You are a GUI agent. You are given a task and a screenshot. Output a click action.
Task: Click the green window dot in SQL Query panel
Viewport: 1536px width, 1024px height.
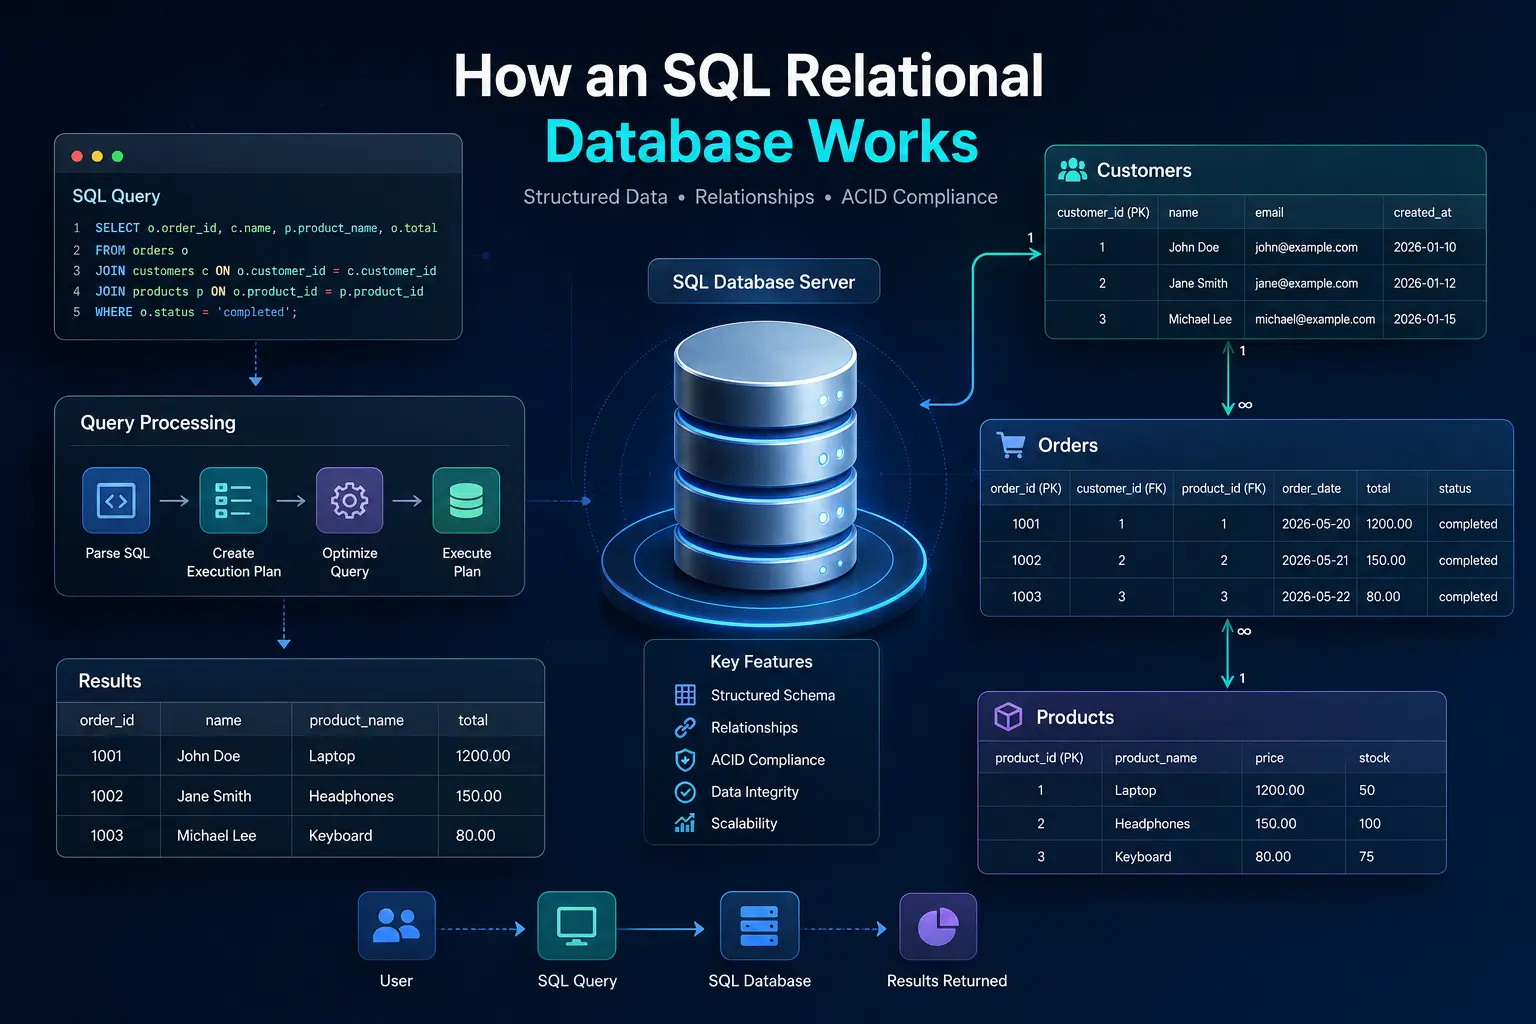point(117,156)
